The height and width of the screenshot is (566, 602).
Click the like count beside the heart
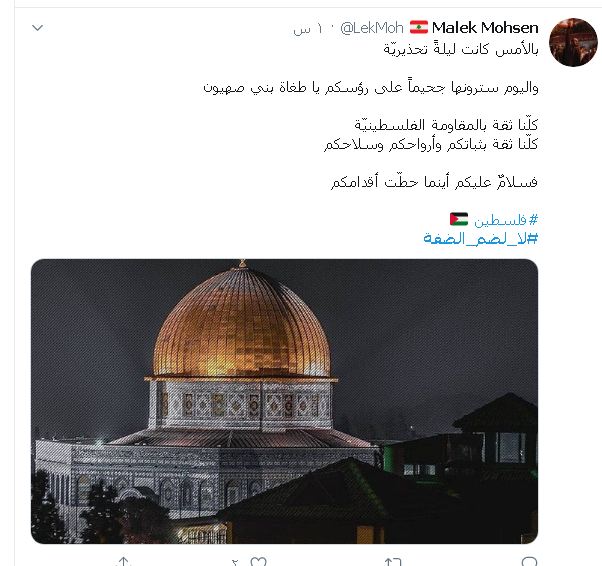pos(235,563)
